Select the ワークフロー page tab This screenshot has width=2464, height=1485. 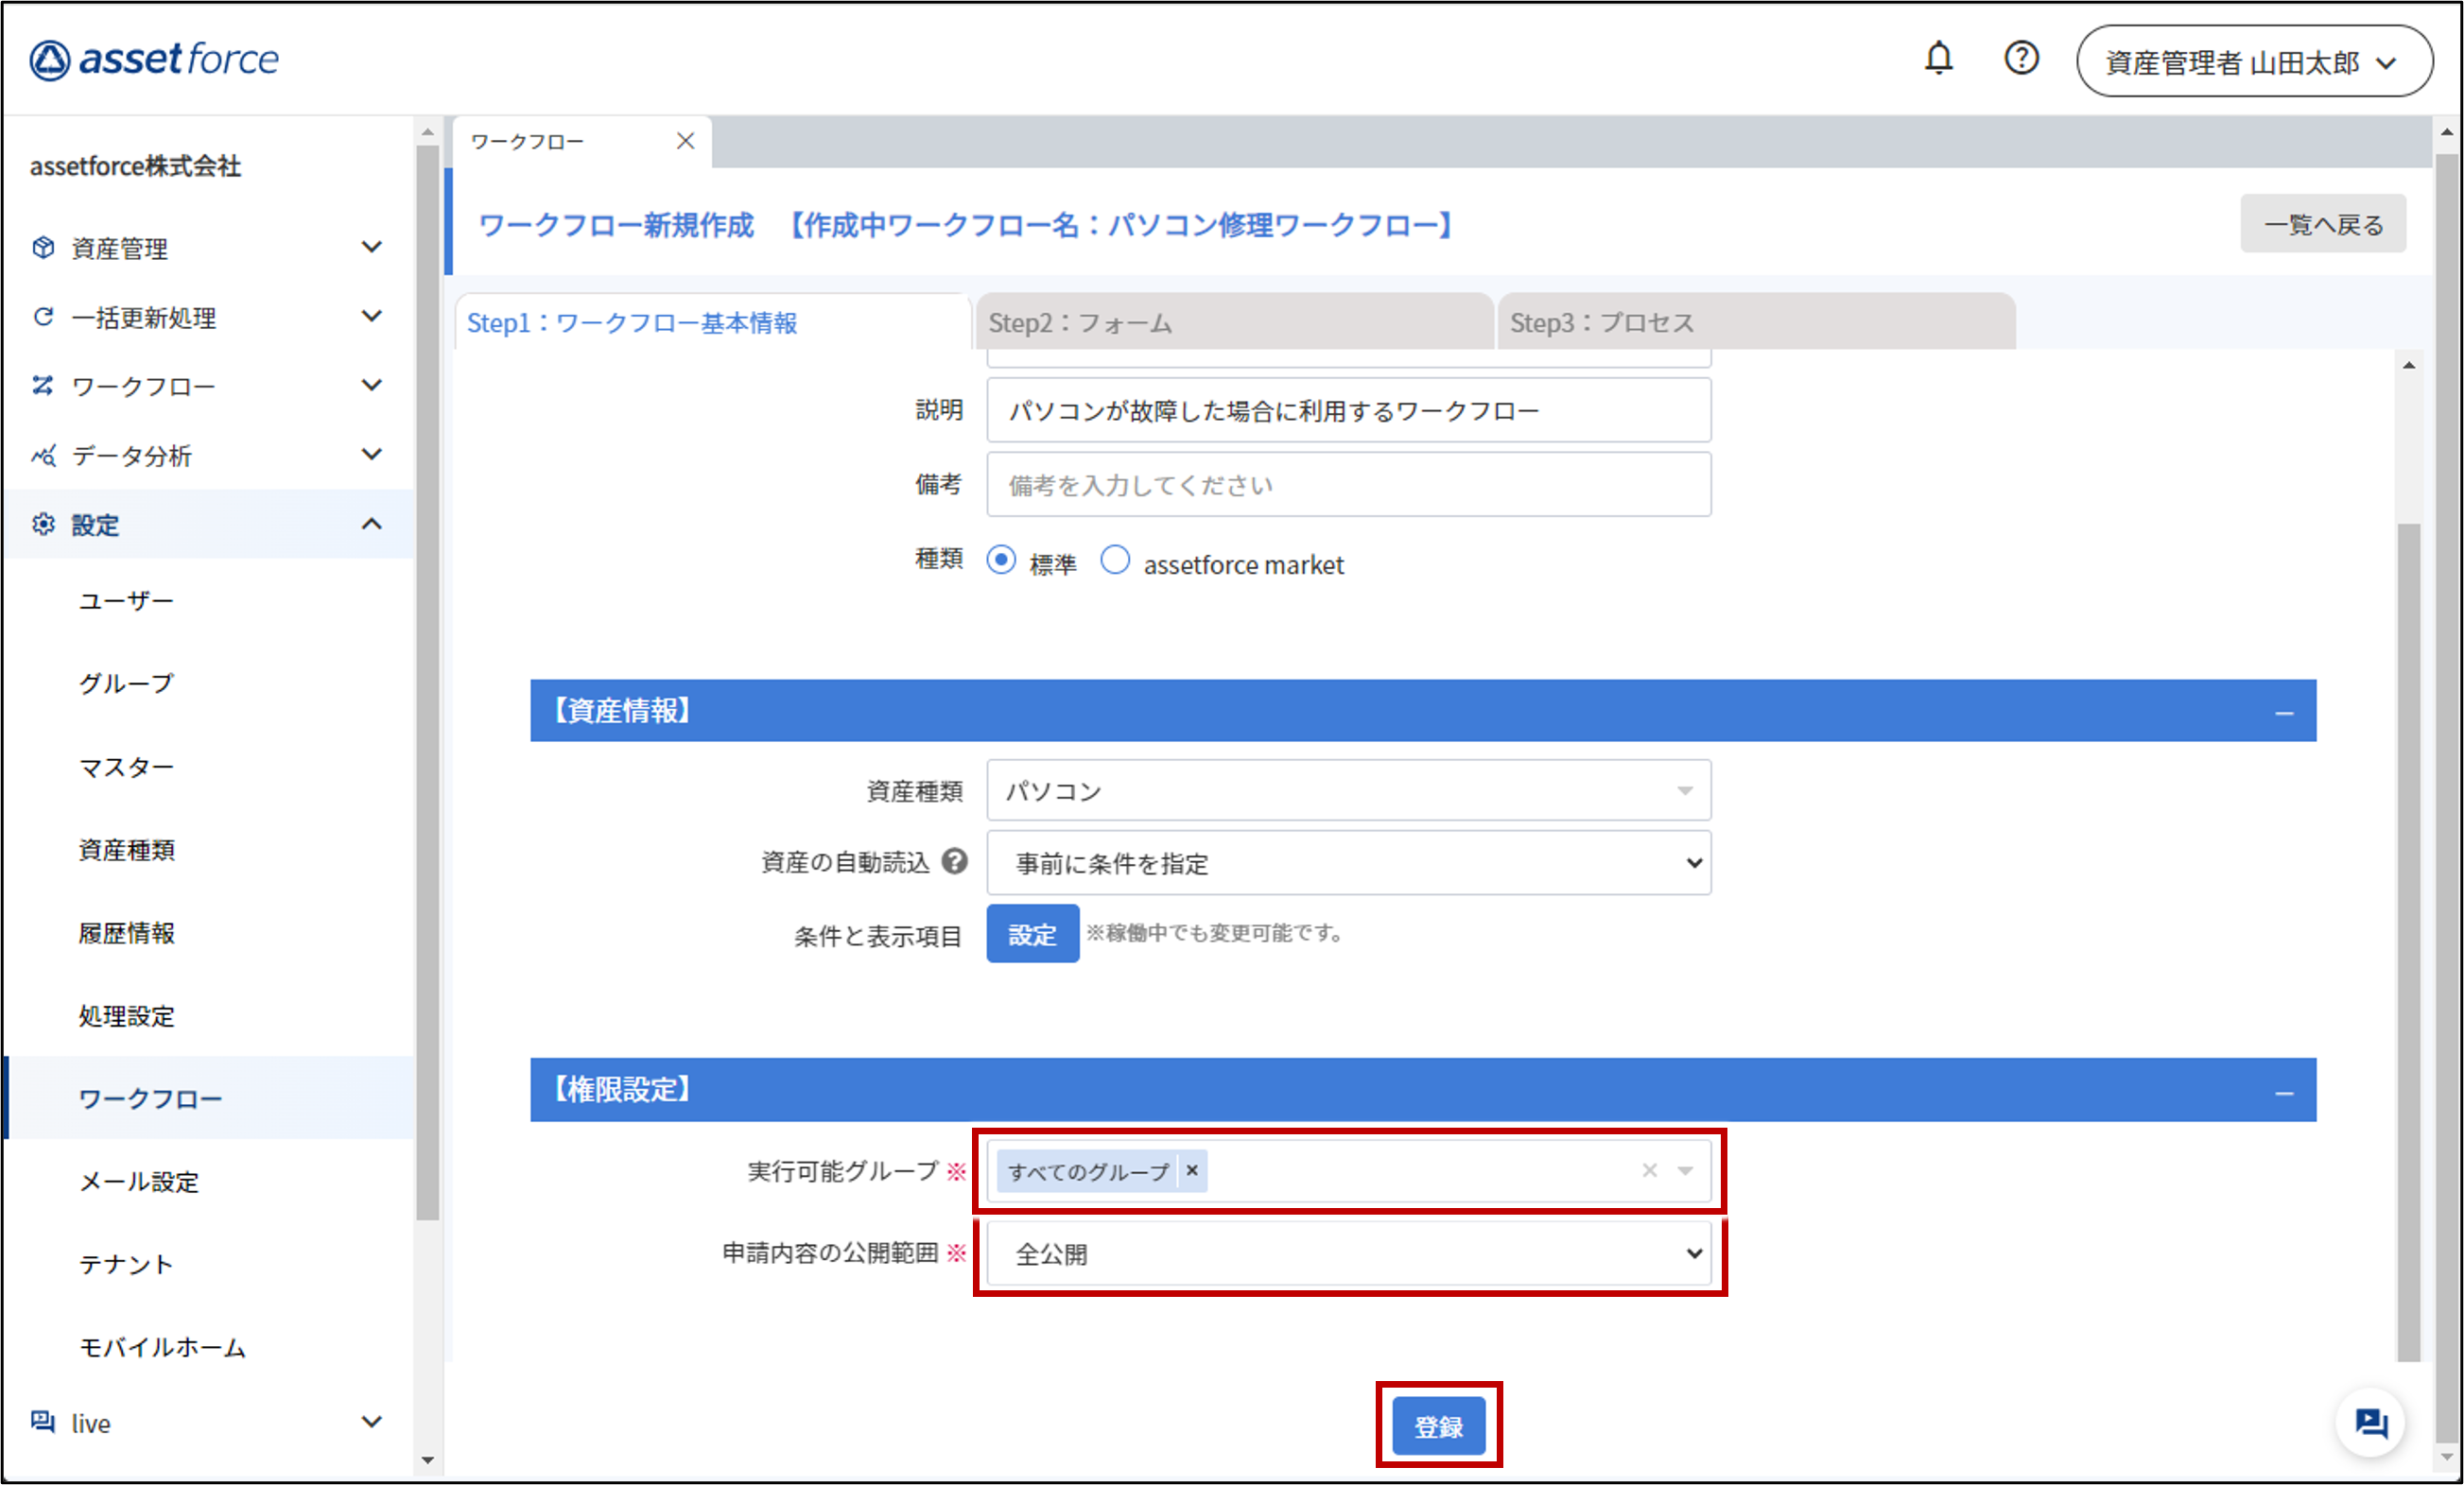click(582, 142)
